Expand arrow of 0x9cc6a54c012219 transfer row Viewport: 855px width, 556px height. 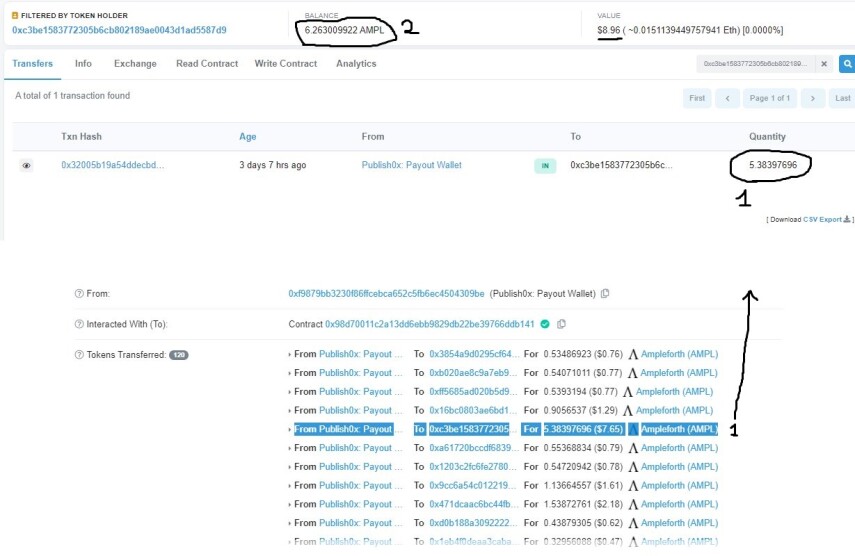[290, 486]
